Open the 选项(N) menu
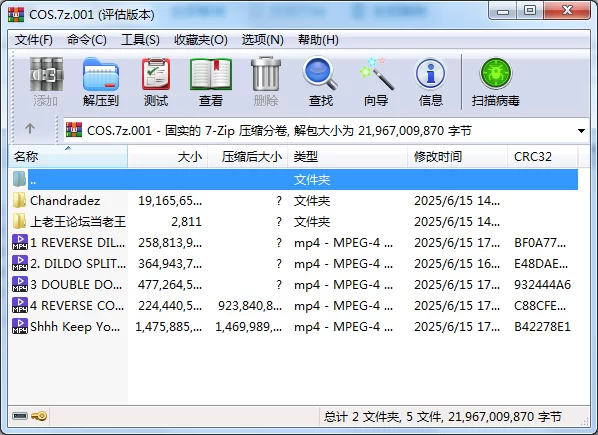 point(262,40)
